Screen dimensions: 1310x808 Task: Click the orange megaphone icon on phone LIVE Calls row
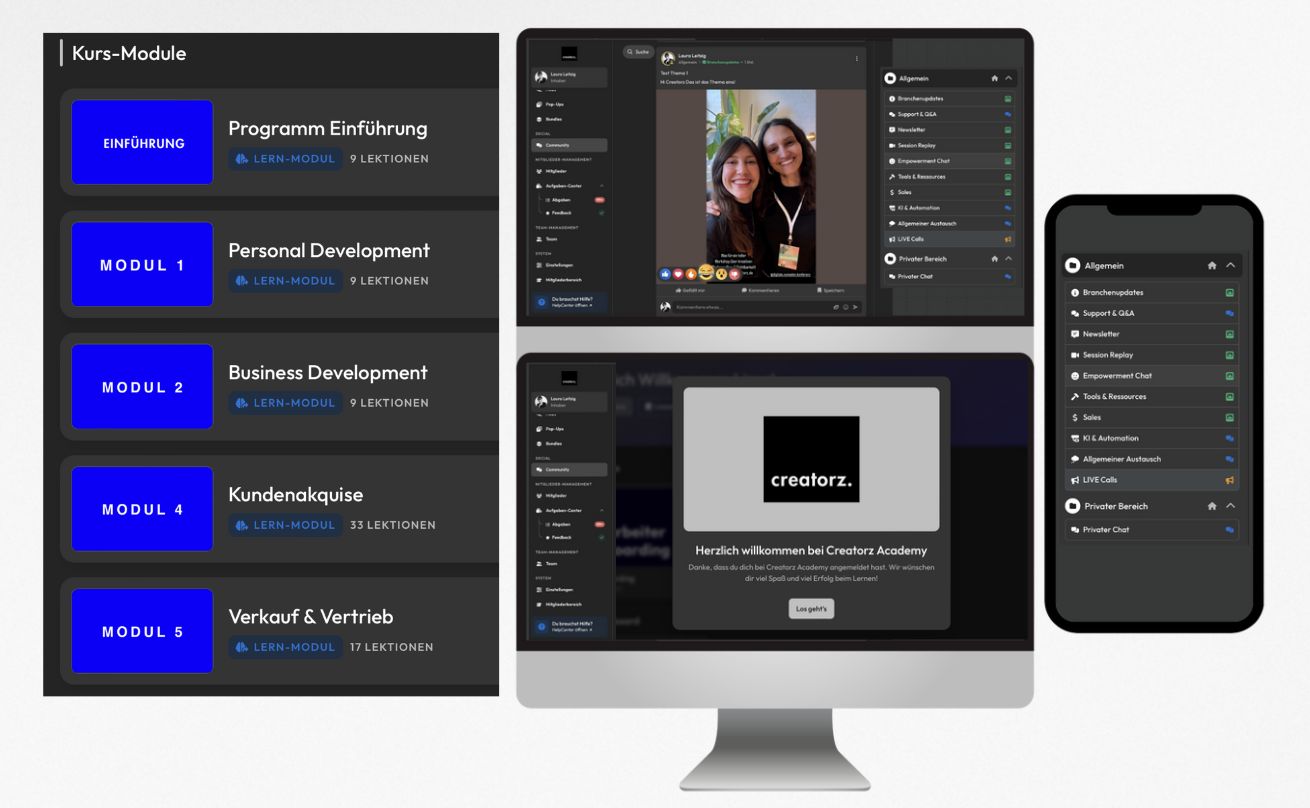click(x=1230, y=480)
